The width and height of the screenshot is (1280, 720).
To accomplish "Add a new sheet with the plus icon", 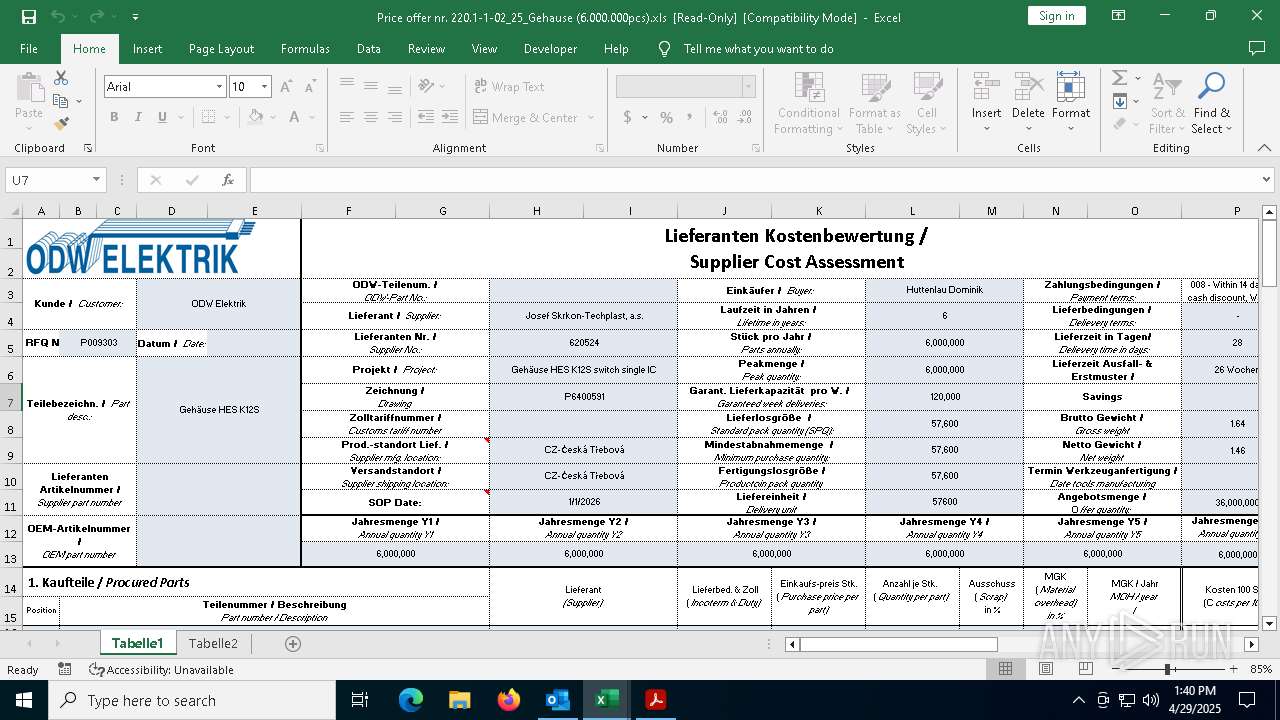I will tap(293, 644).
